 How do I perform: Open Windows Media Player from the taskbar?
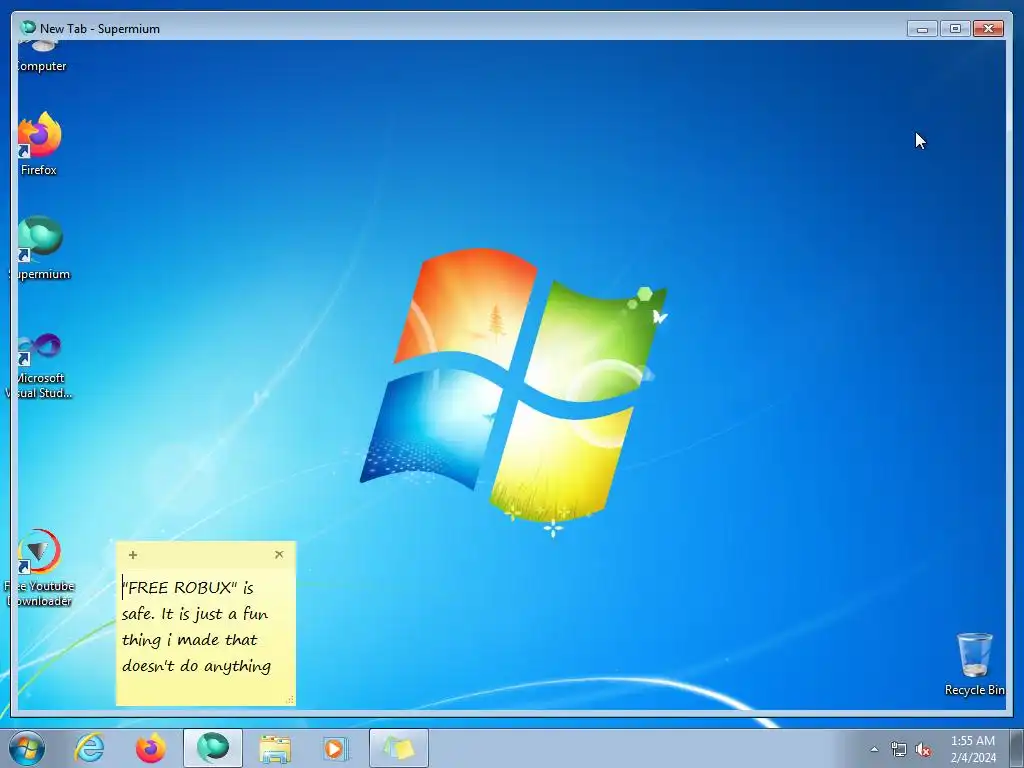[336, 748]
